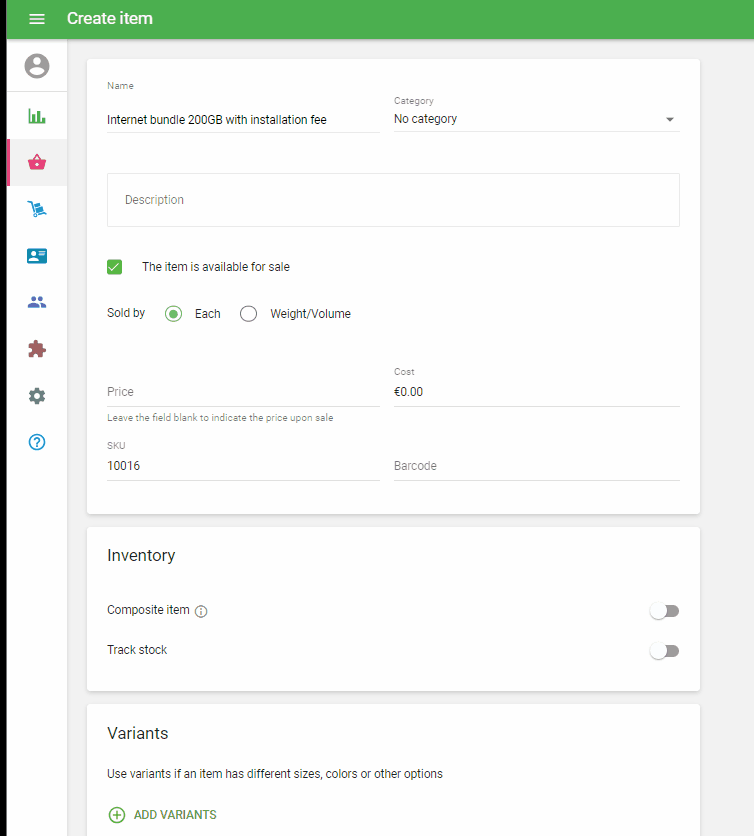Go to Reports bar chart icon
This screenshot has width=754, height=836.
(37, 116)
